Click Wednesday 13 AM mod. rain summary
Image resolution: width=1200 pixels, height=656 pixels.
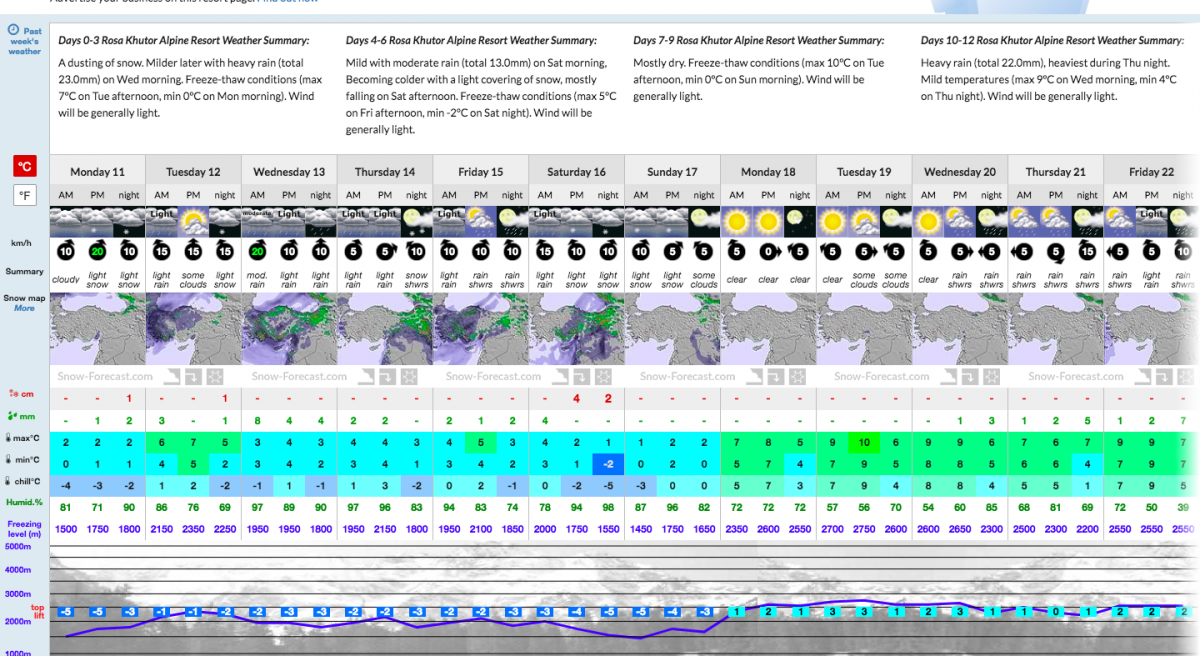point(258,280)
